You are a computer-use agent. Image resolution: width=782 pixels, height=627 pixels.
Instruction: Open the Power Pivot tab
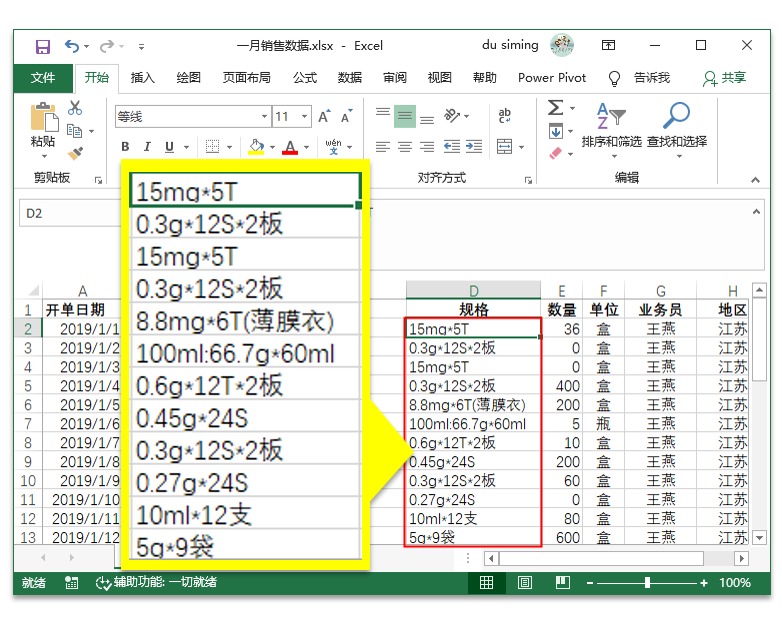(x=552, y=78)
